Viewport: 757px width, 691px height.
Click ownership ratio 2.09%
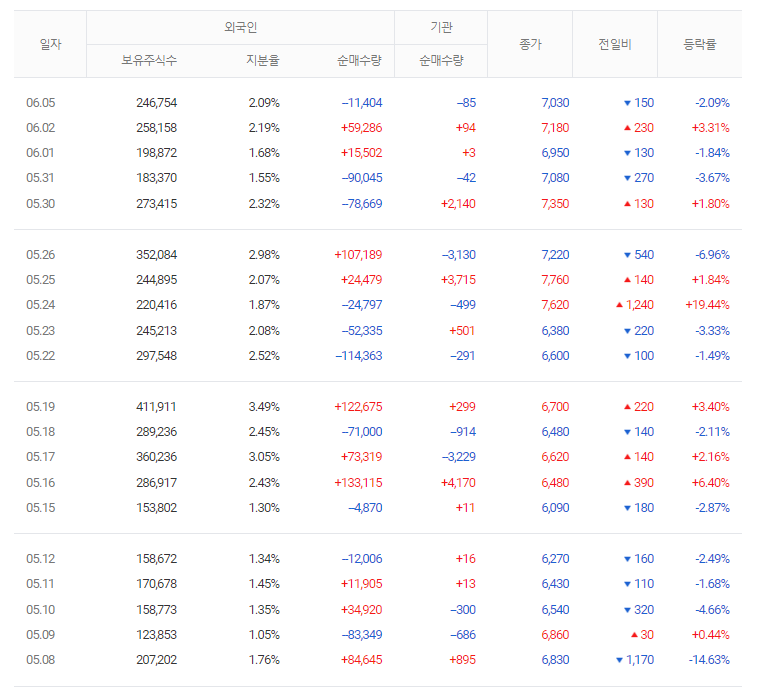[x=264, y=103]
